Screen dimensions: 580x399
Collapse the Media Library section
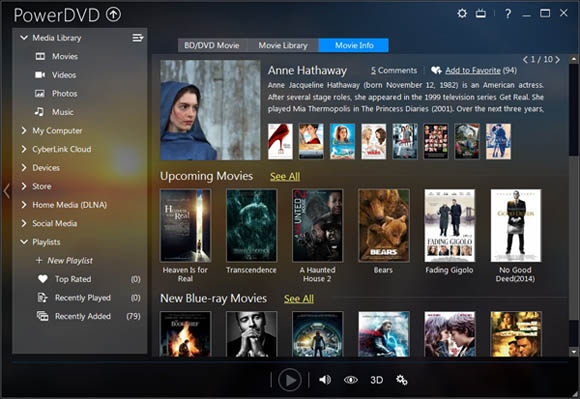click(24, 38)
